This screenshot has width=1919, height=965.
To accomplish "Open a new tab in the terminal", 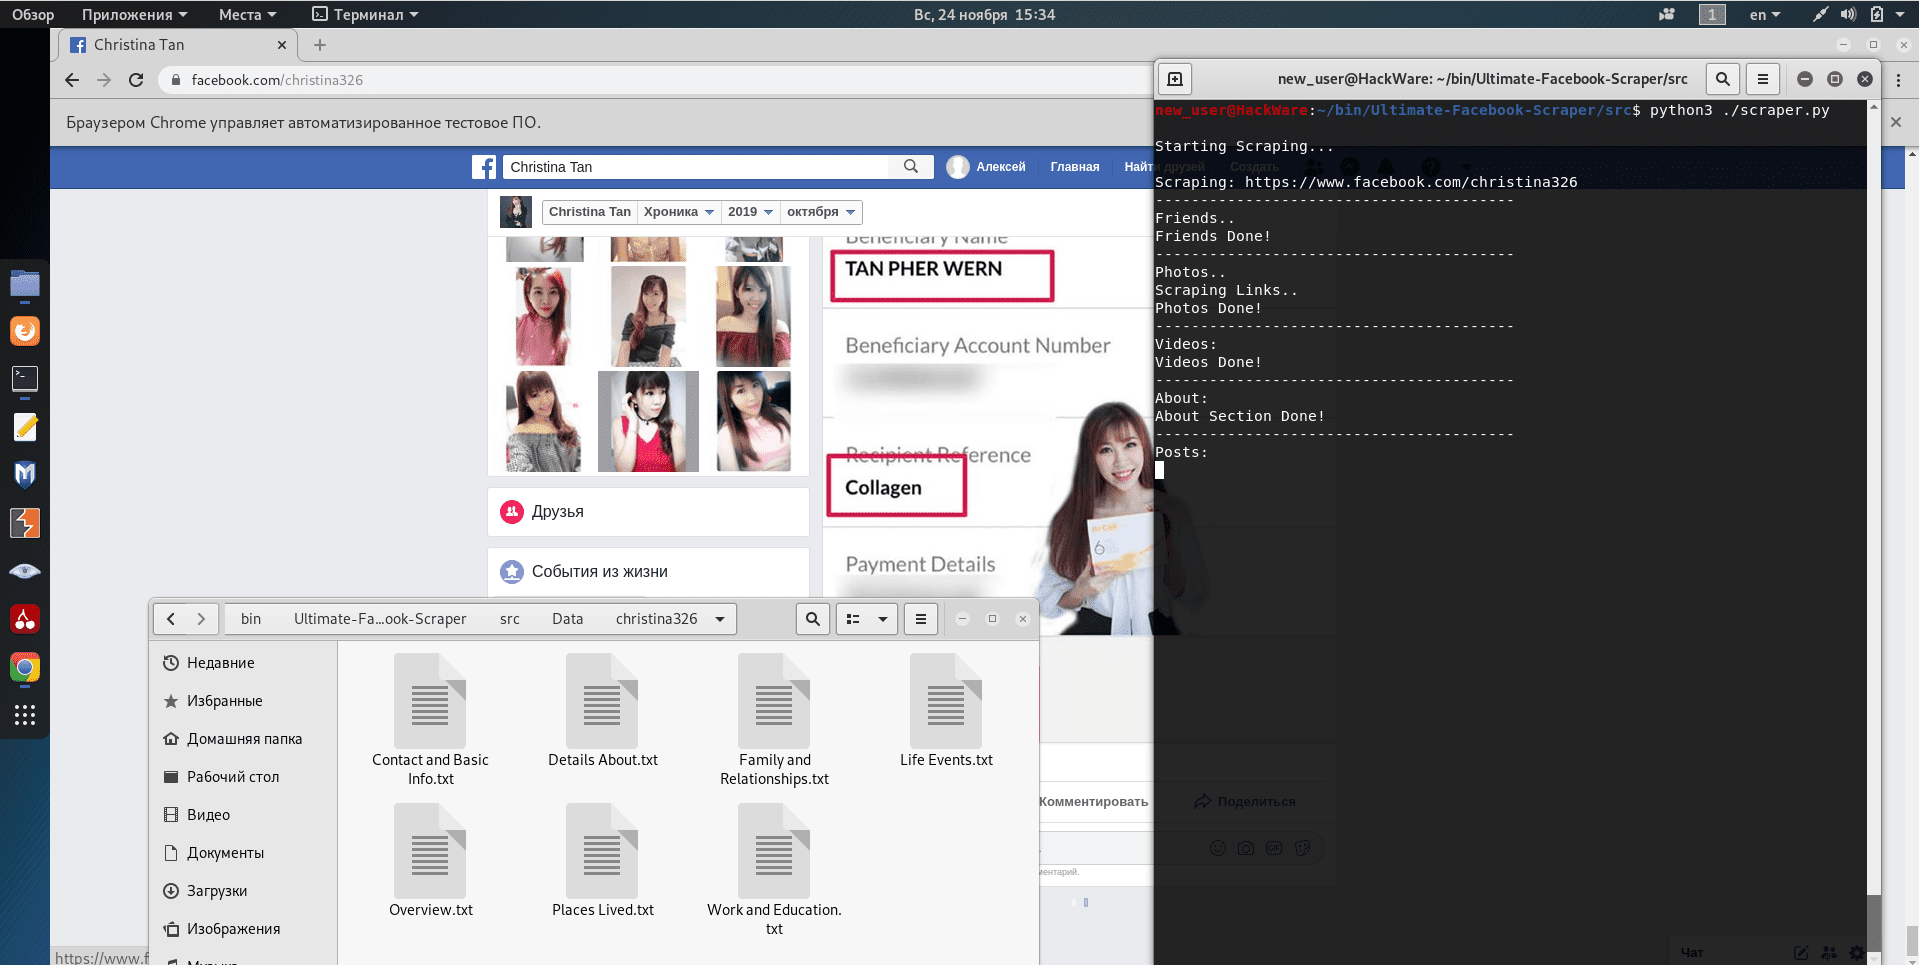I will pyautogui.click(x=1174, y=79).
